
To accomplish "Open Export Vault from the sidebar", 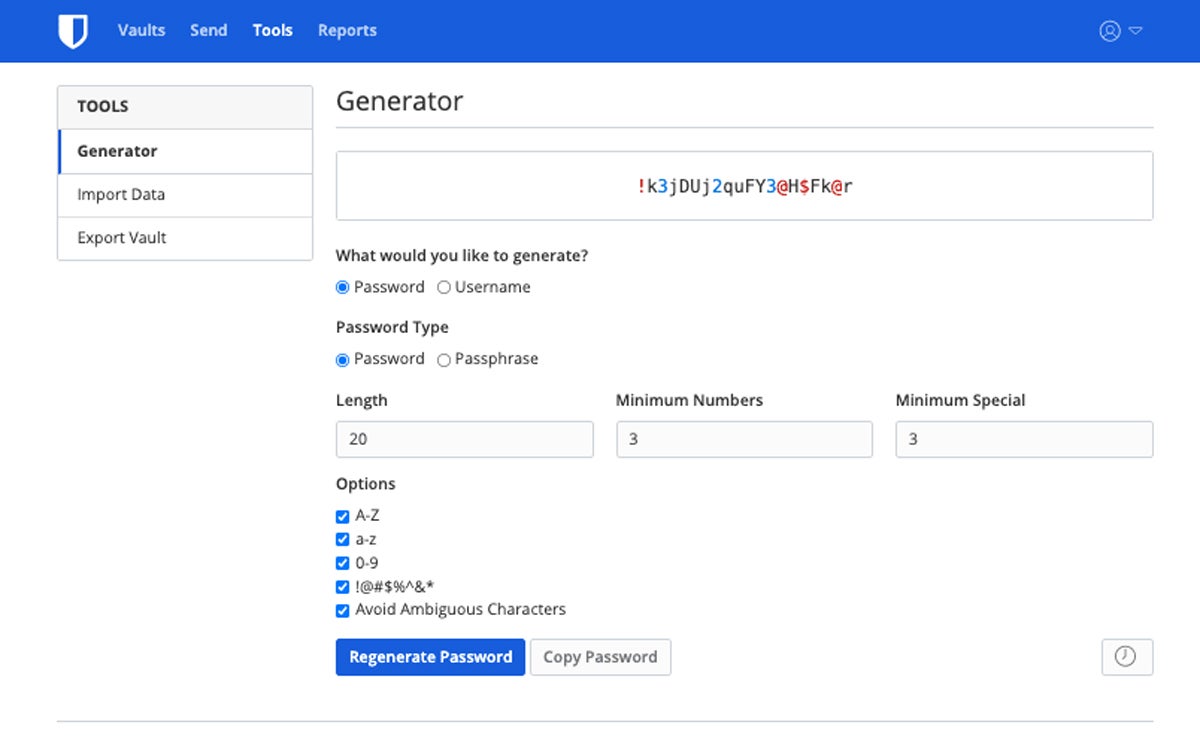I will coord(122,238).
